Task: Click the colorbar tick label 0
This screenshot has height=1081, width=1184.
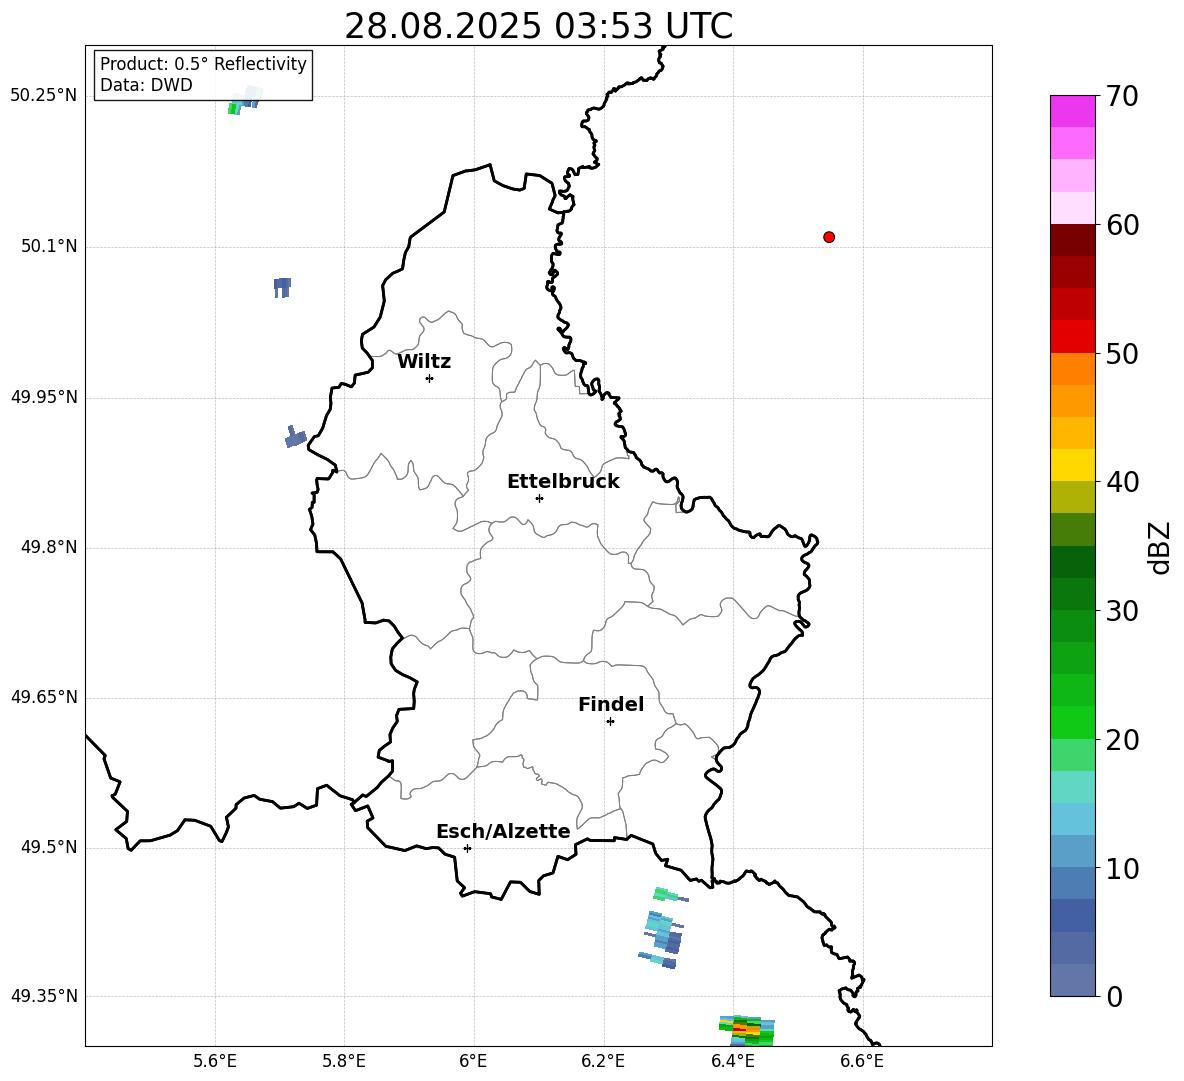Action: click(1114, 996)
